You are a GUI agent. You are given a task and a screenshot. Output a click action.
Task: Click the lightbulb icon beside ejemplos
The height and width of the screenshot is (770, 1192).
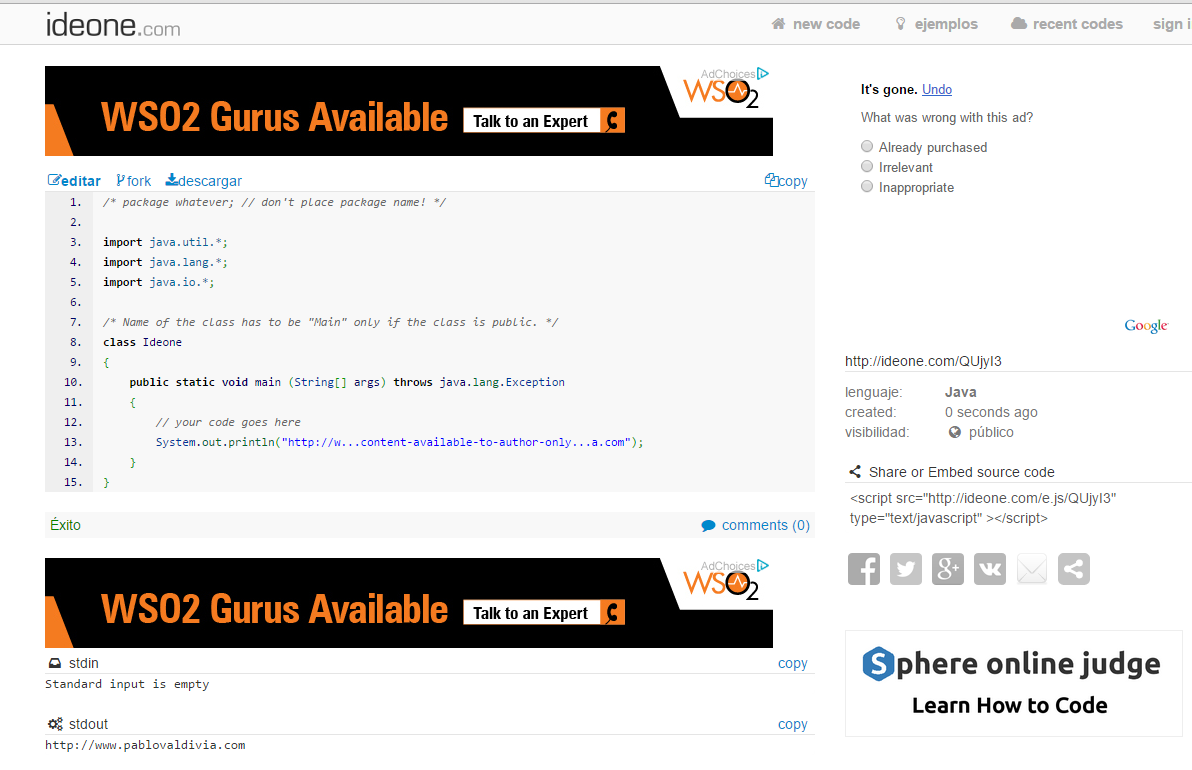click(901, 24)
